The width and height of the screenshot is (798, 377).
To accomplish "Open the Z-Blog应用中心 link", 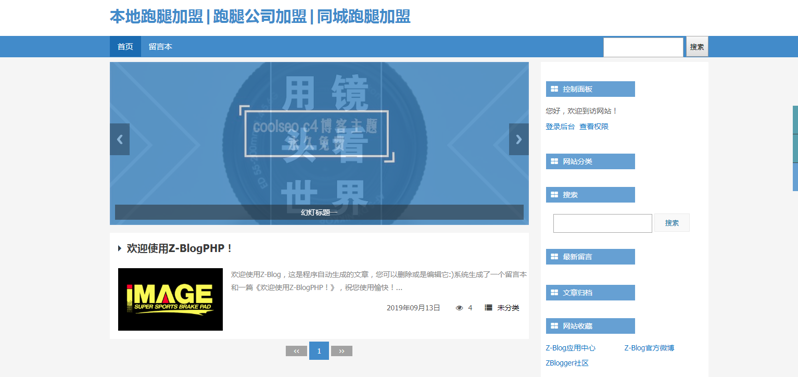I will pos(571,349).
